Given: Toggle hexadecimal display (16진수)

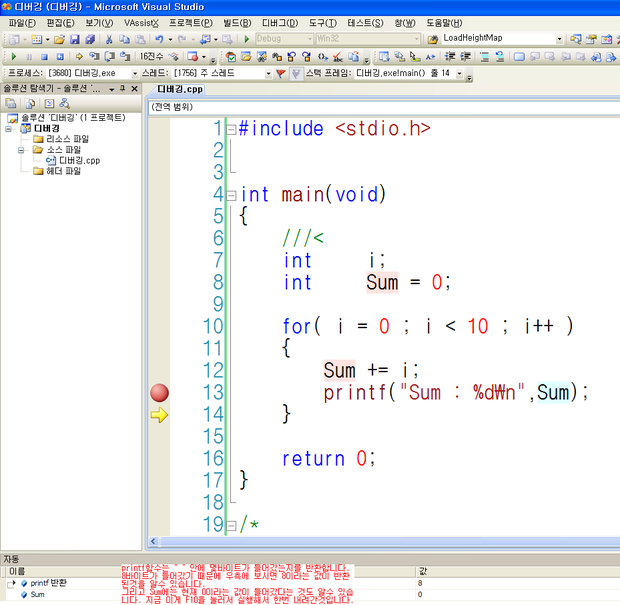Looking at the screenshot, I should [x=151, y=57].
